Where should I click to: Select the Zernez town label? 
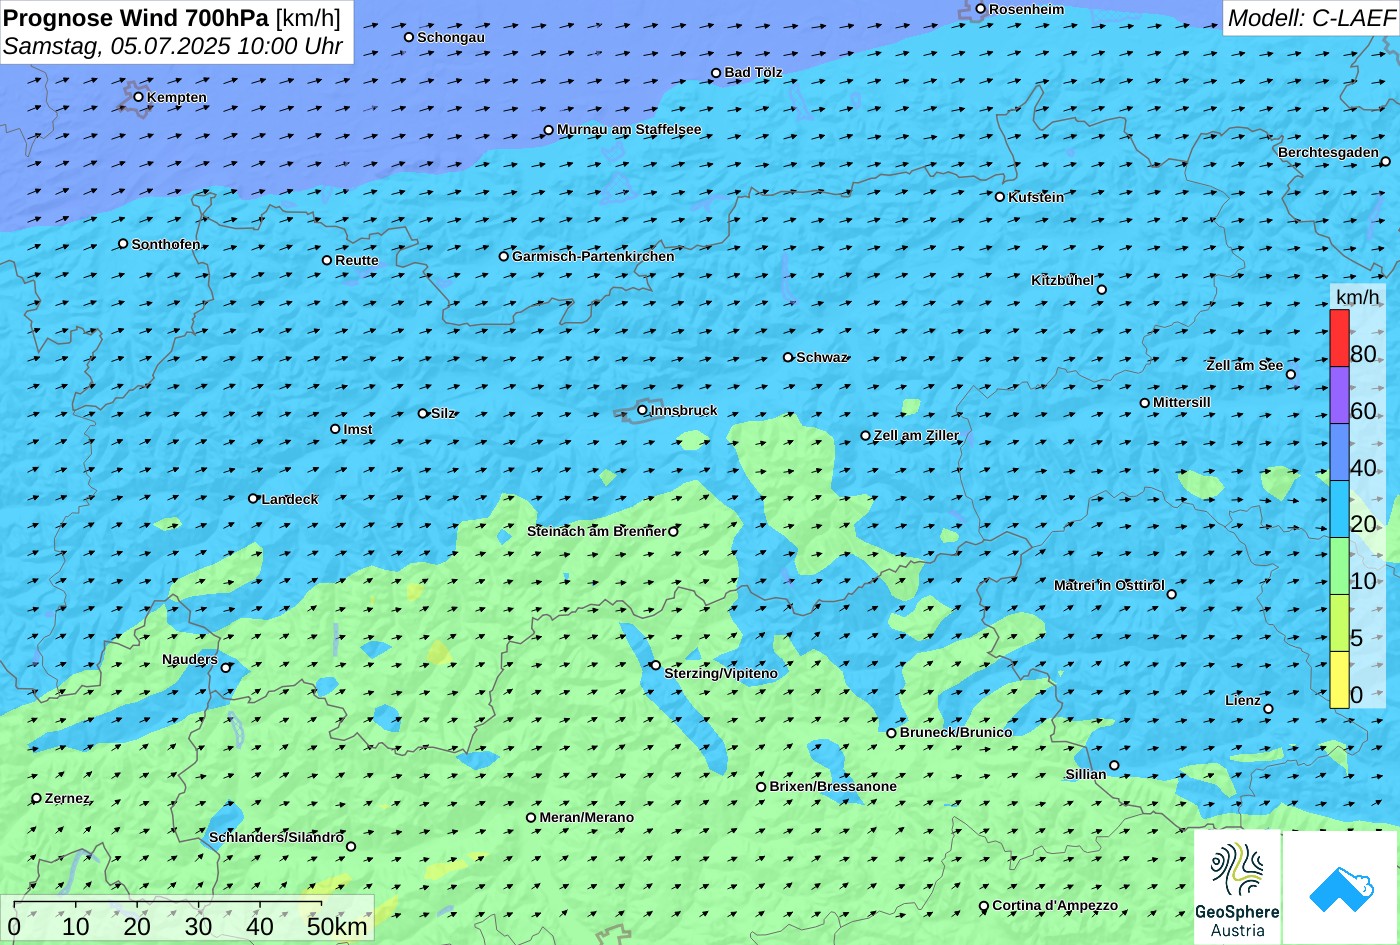tap(67, 798)
